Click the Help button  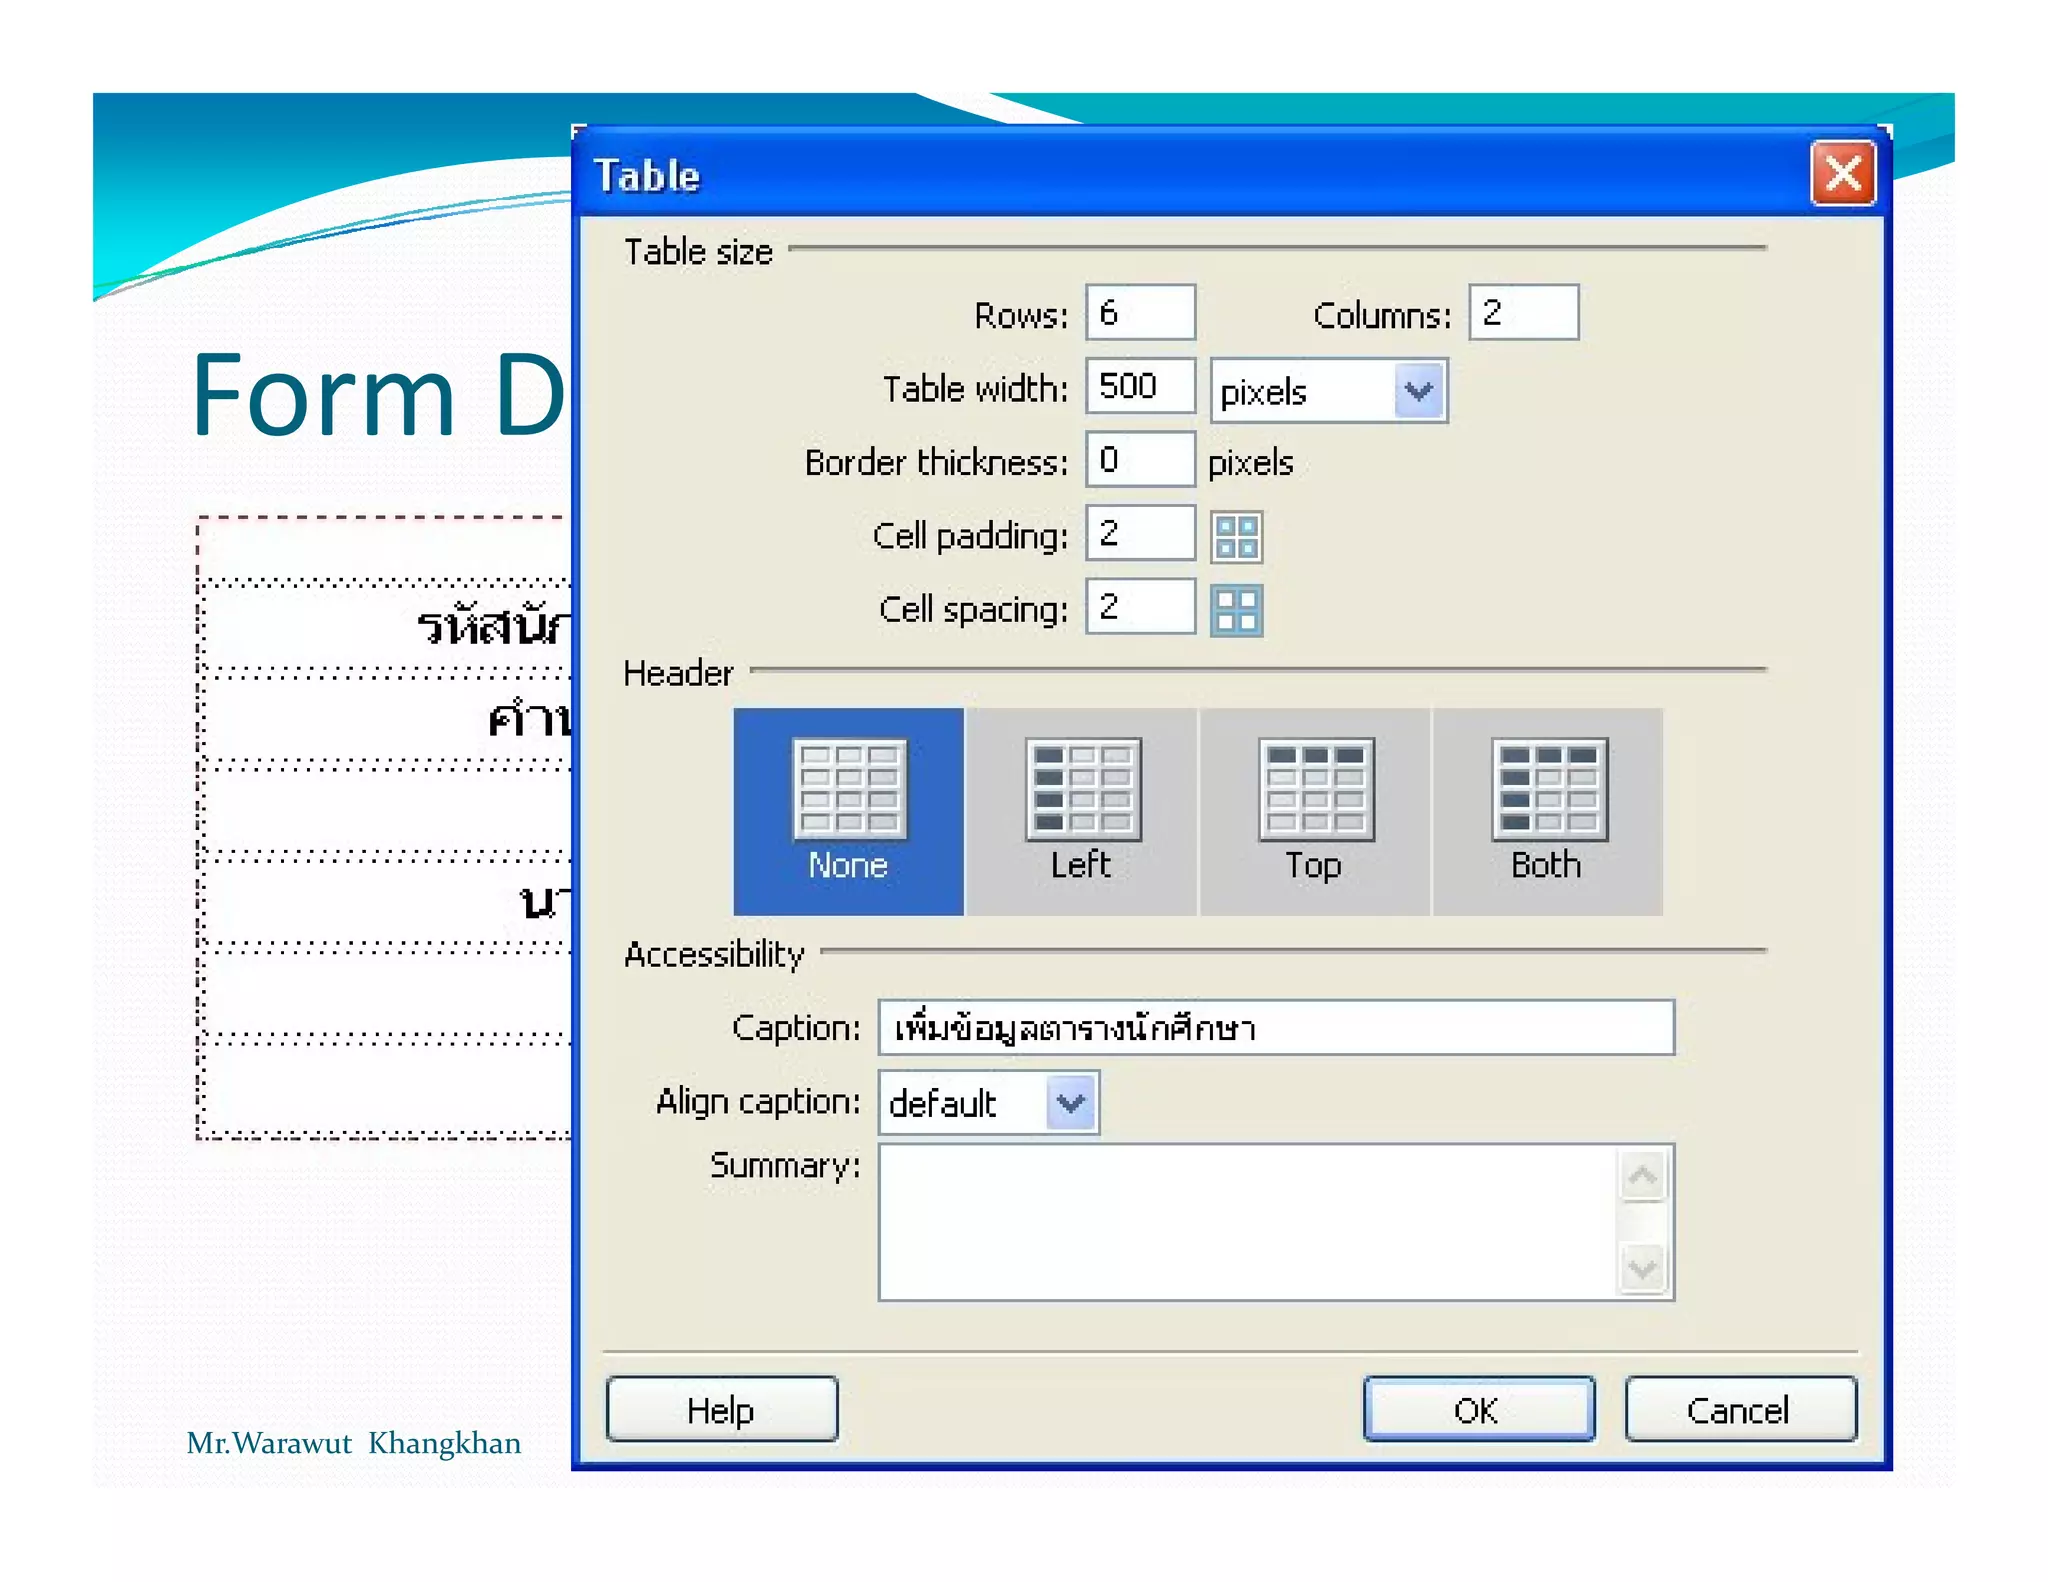coord(722,1410)
